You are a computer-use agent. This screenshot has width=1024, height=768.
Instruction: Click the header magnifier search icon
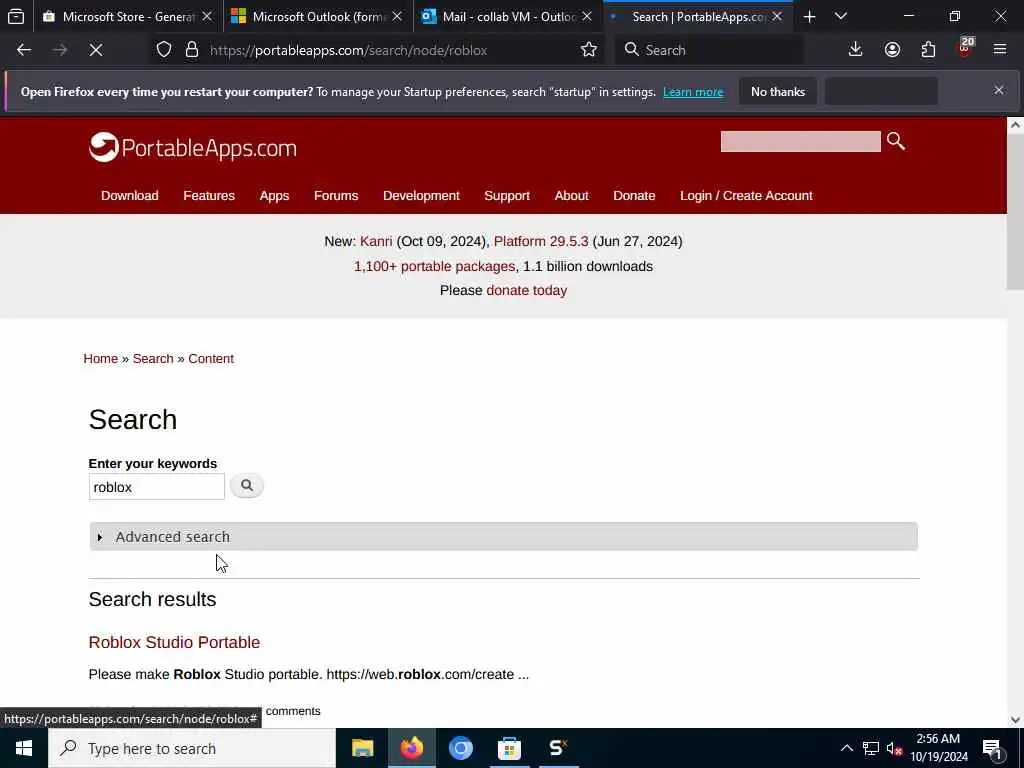(x=896, y=141)
